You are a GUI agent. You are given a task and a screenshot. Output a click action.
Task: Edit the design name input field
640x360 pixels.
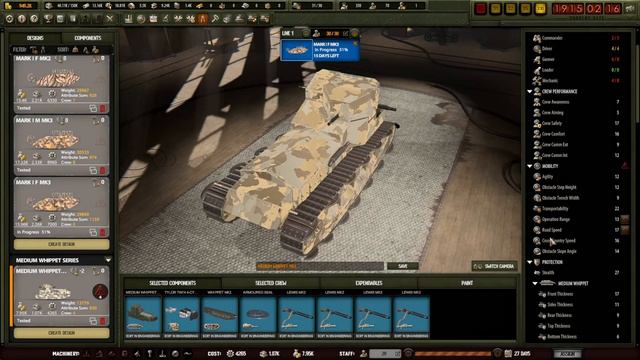point(320,266)
